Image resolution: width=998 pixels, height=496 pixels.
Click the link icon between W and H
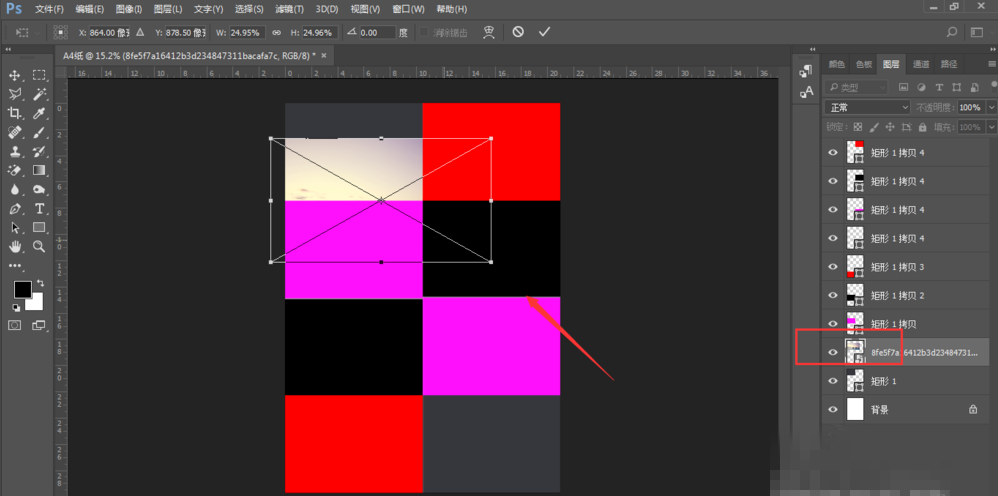coord(276,33)
